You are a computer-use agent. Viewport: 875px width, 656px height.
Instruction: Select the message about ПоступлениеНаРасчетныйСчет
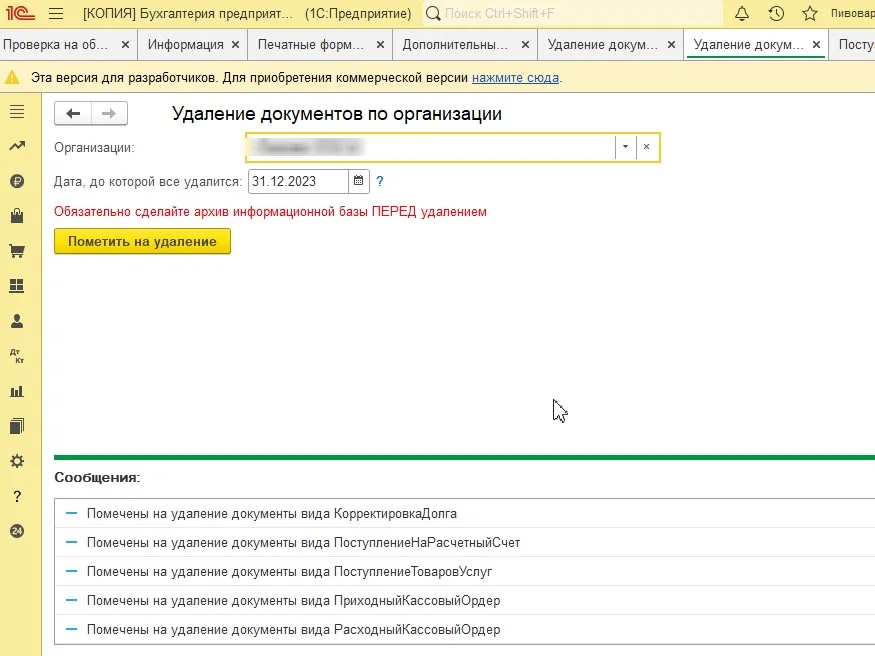(x=464, y=543)
